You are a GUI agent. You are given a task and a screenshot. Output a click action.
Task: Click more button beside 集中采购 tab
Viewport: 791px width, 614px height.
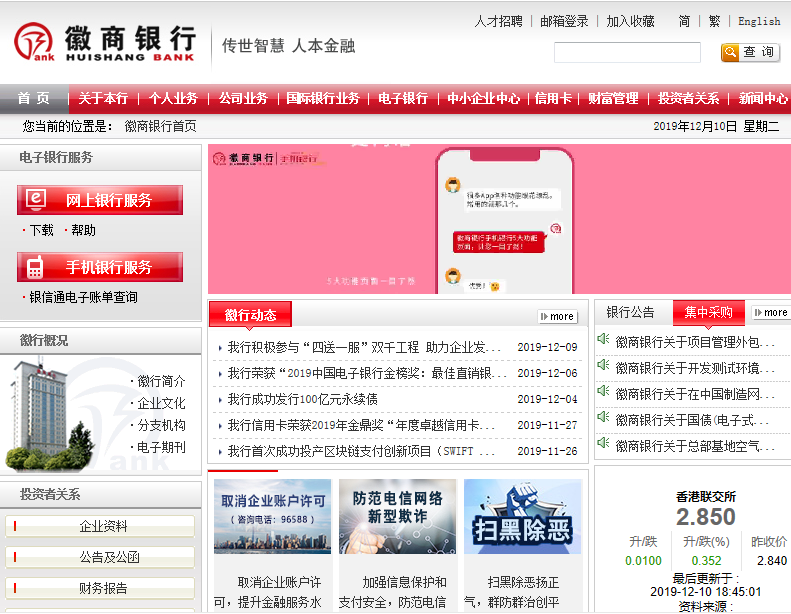770,312
